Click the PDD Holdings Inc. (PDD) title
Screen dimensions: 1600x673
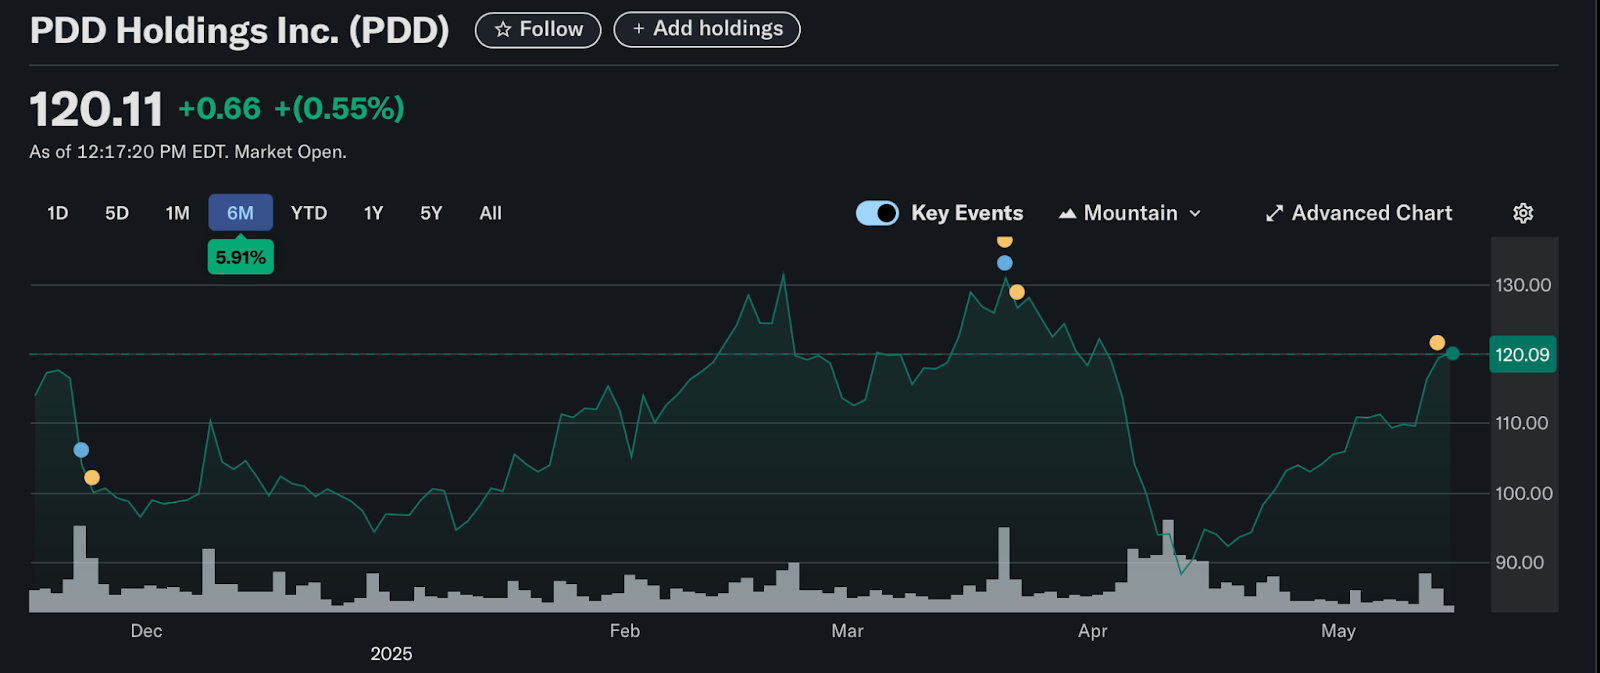240,31
